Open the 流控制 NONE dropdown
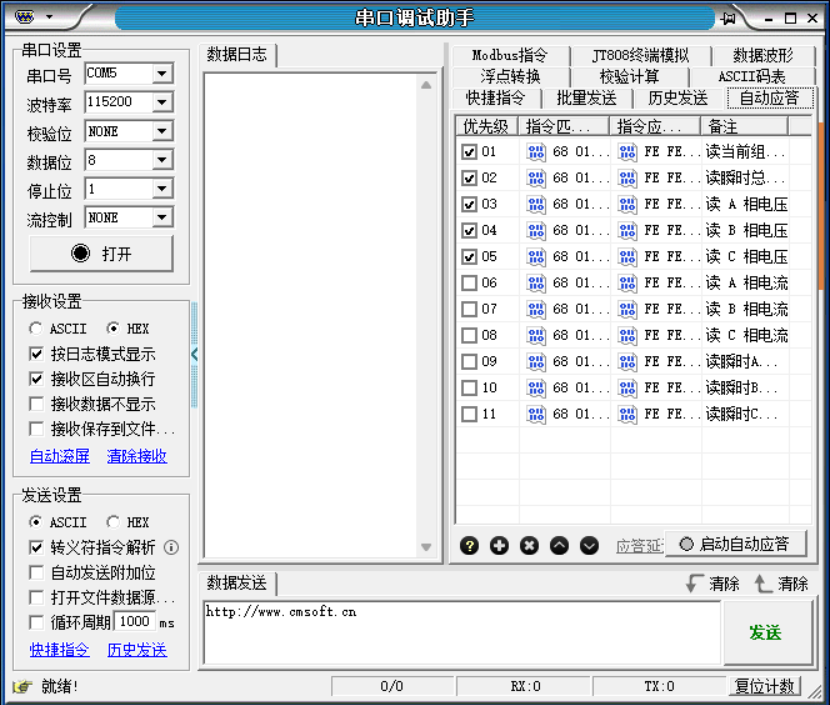830x705 pixels. tap(162, 217)
